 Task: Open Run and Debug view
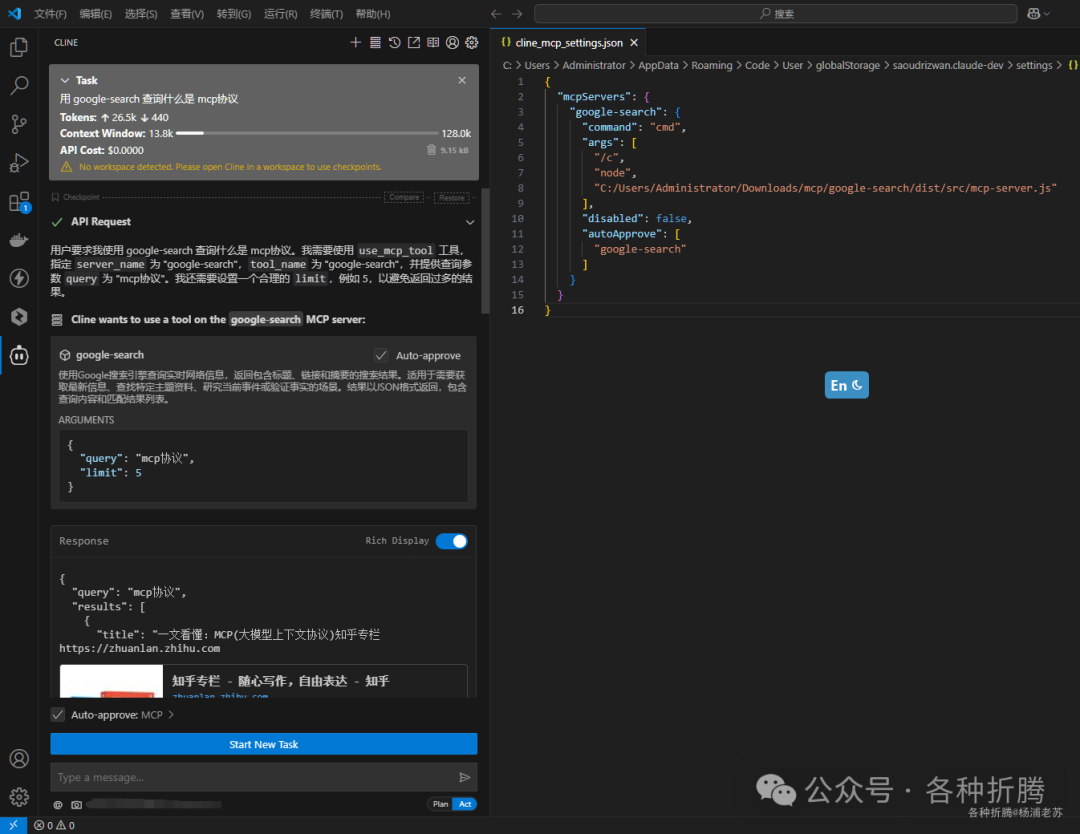(x=19, y=163)
